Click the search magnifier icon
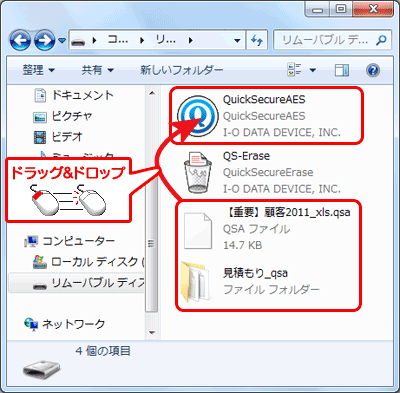 click(381, 40)
